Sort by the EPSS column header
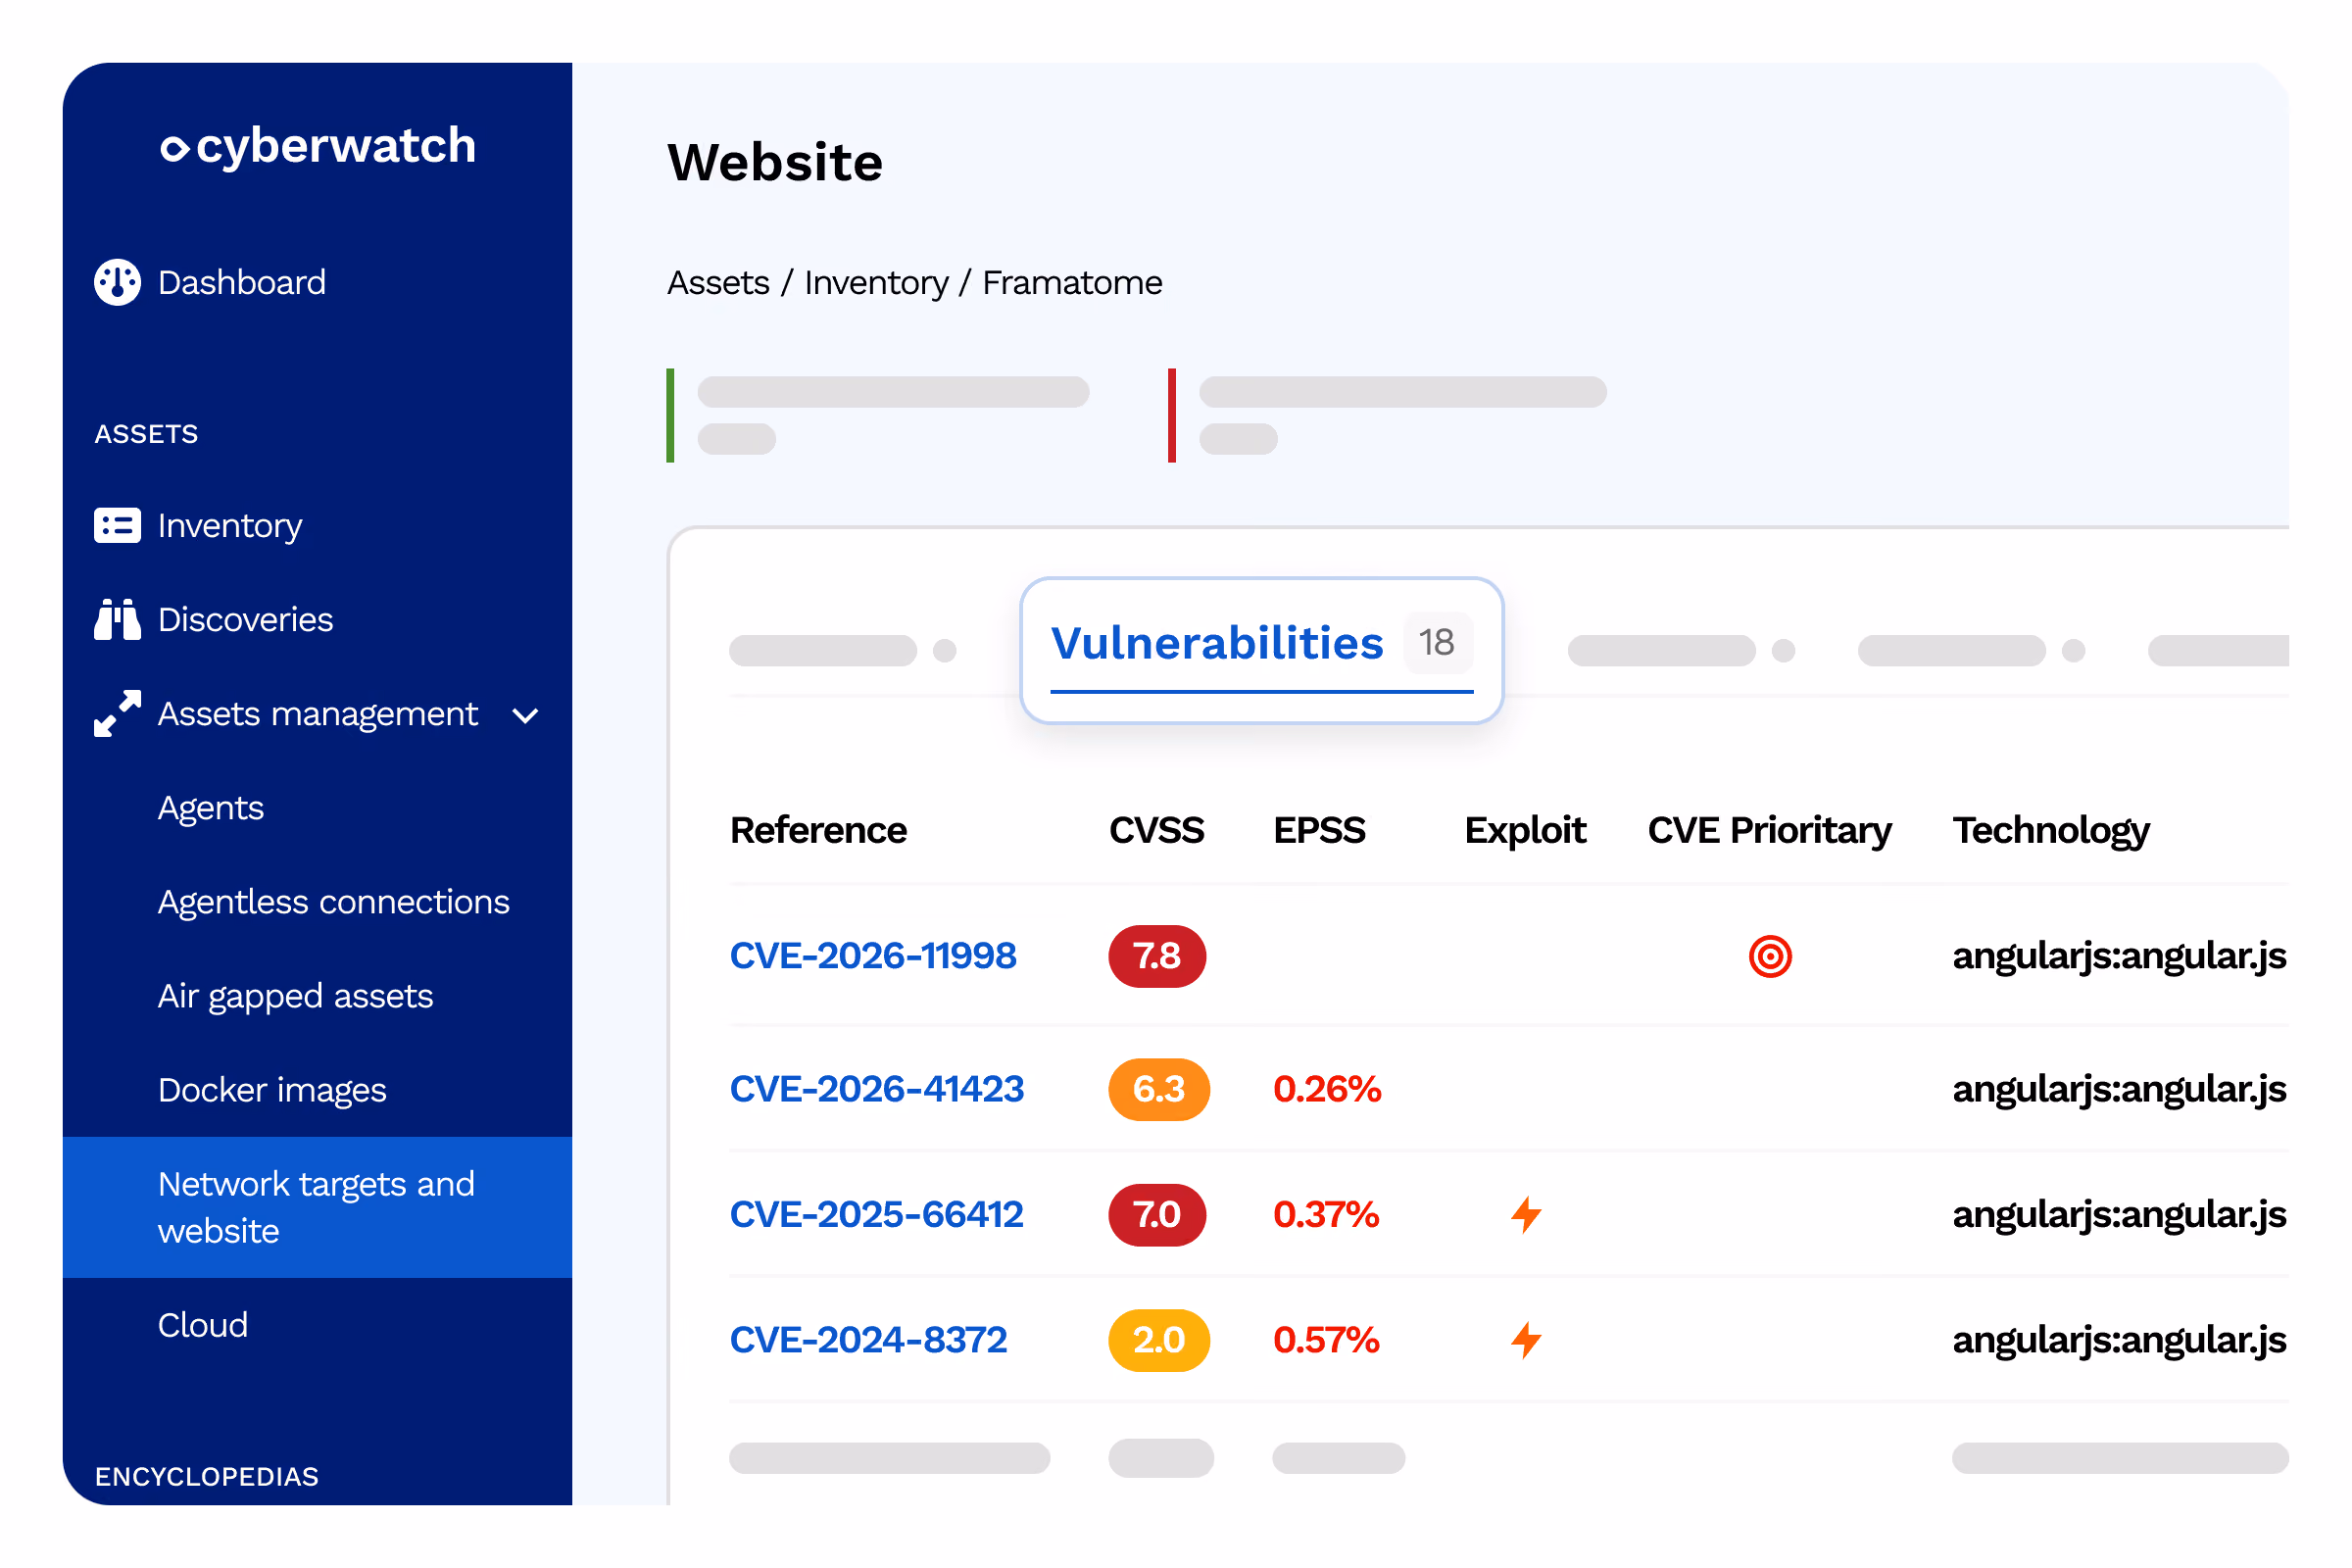 (x=1319, y=830)
